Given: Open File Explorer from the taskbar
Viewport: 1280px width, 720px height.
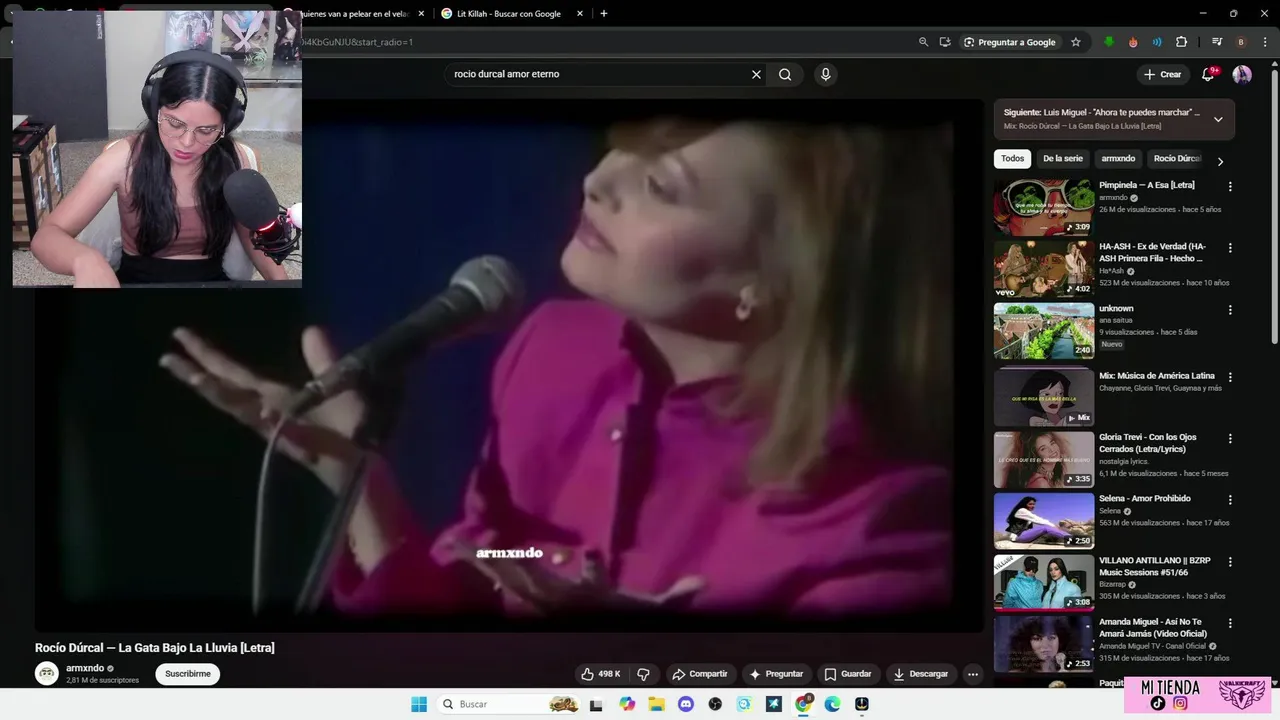Looking at the screenshot, I should [x=657, y=704].
